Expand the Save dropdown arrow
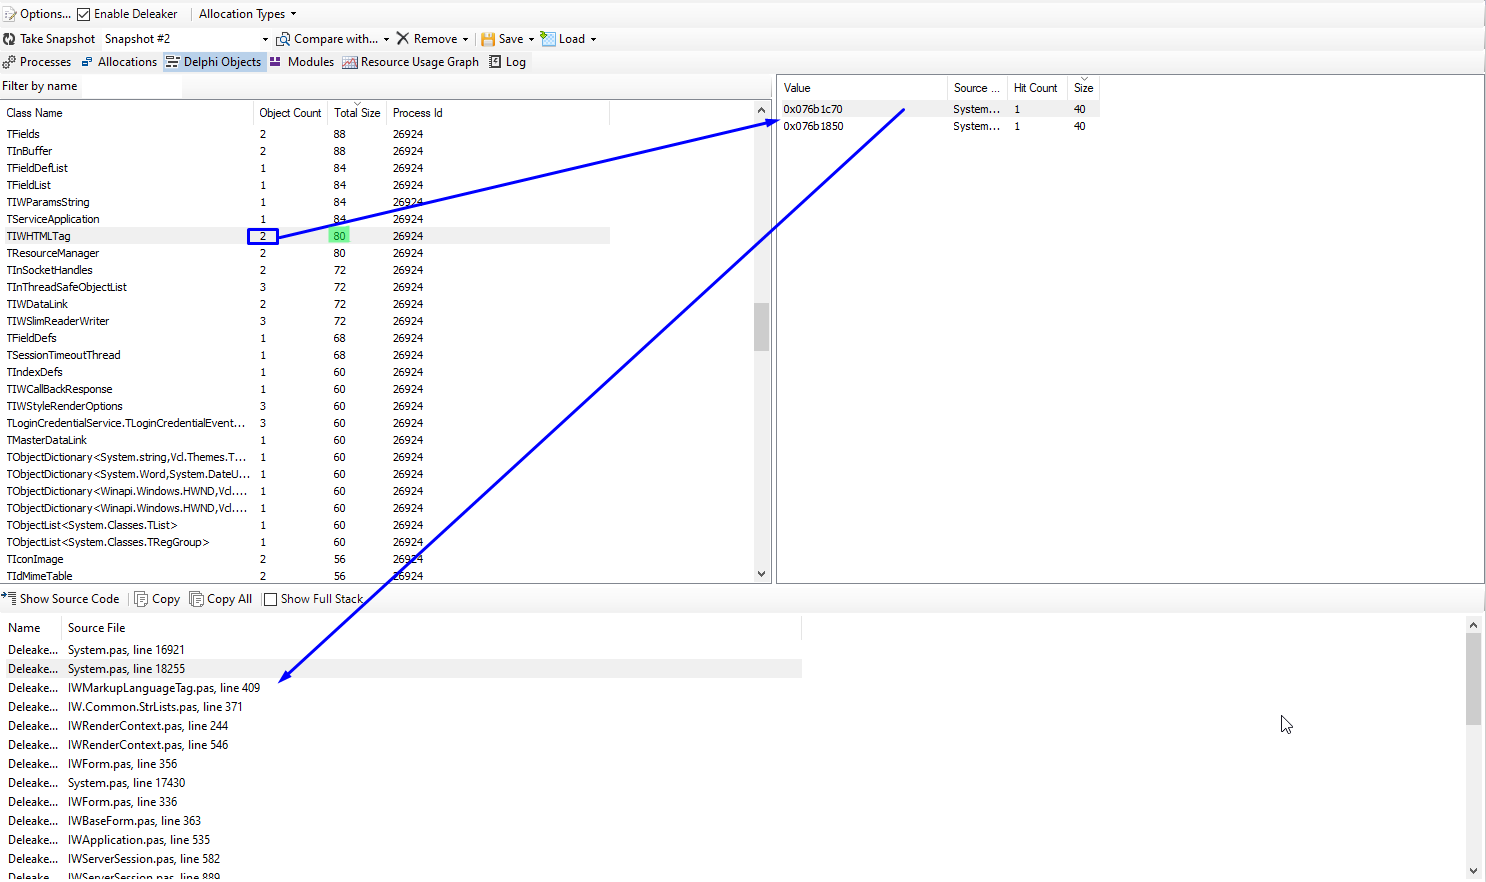The image size is (1486, 882). click(x=531, y=40)
